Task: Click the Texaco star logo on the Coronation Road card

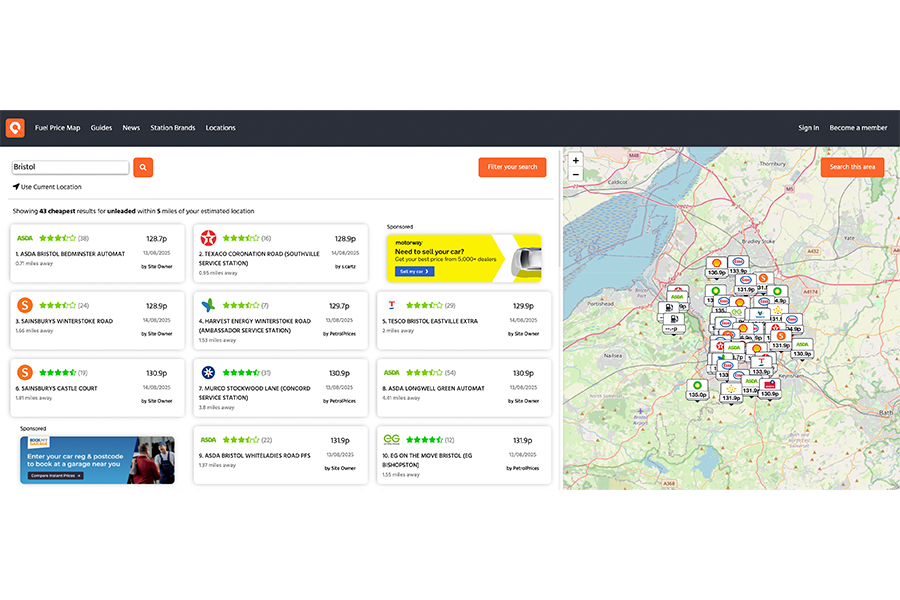Action: 208,238
